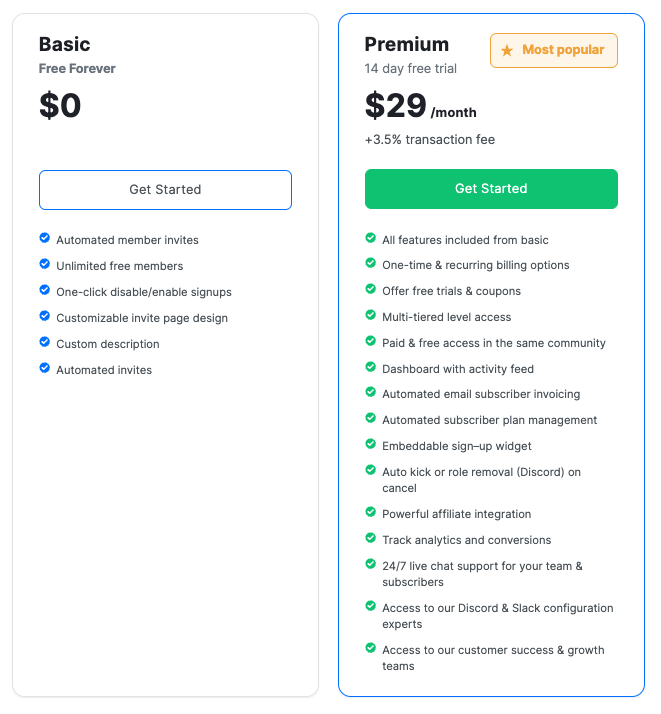Click check icon next to Customizable invite page design
This screenshot has width=661, height=714.
coord(44,316)
